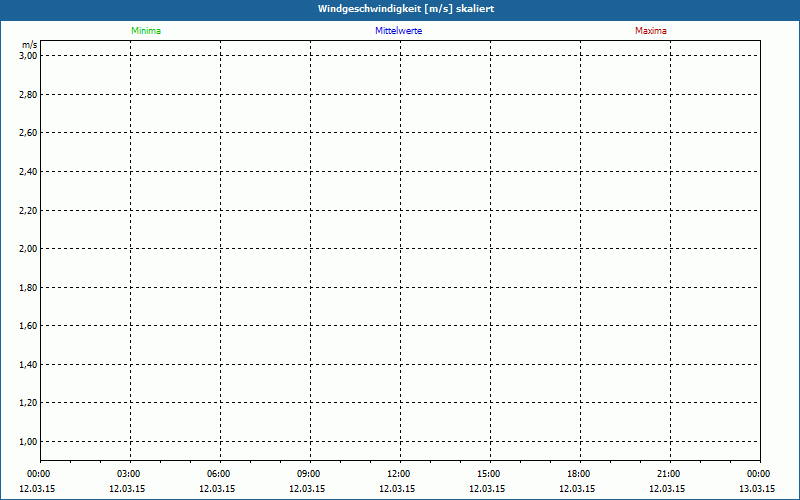Click the 18:00 time axis label
Screen dimensions: 800x500
click(579, 474)
